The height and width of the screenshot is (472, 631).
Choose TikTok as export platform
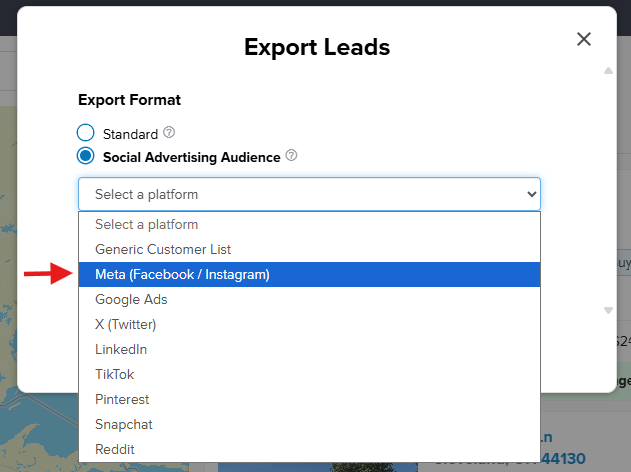tap(115, 374)
